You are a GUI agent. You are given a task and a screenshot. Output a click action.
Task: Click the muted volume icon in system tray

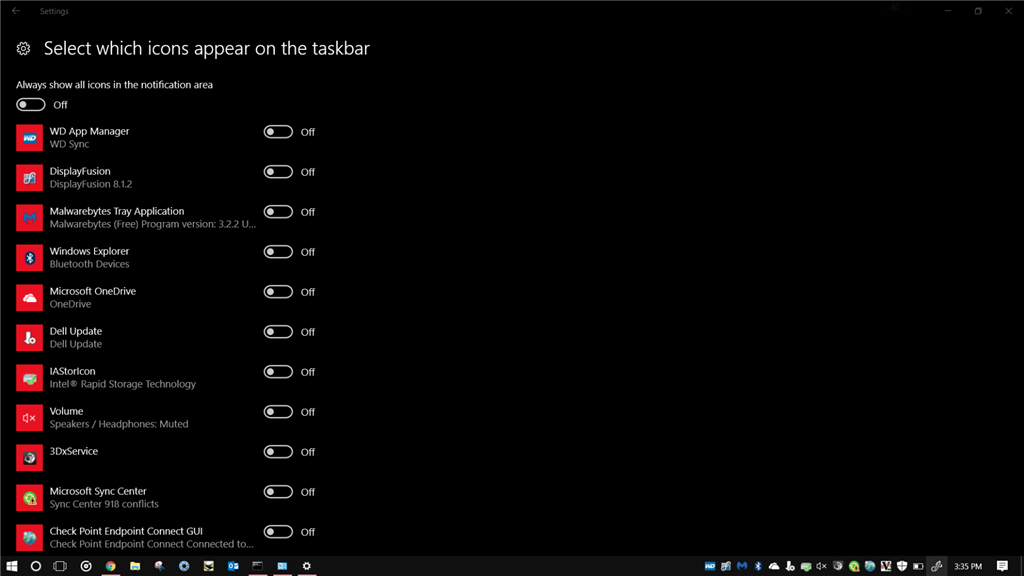point(822,566)
